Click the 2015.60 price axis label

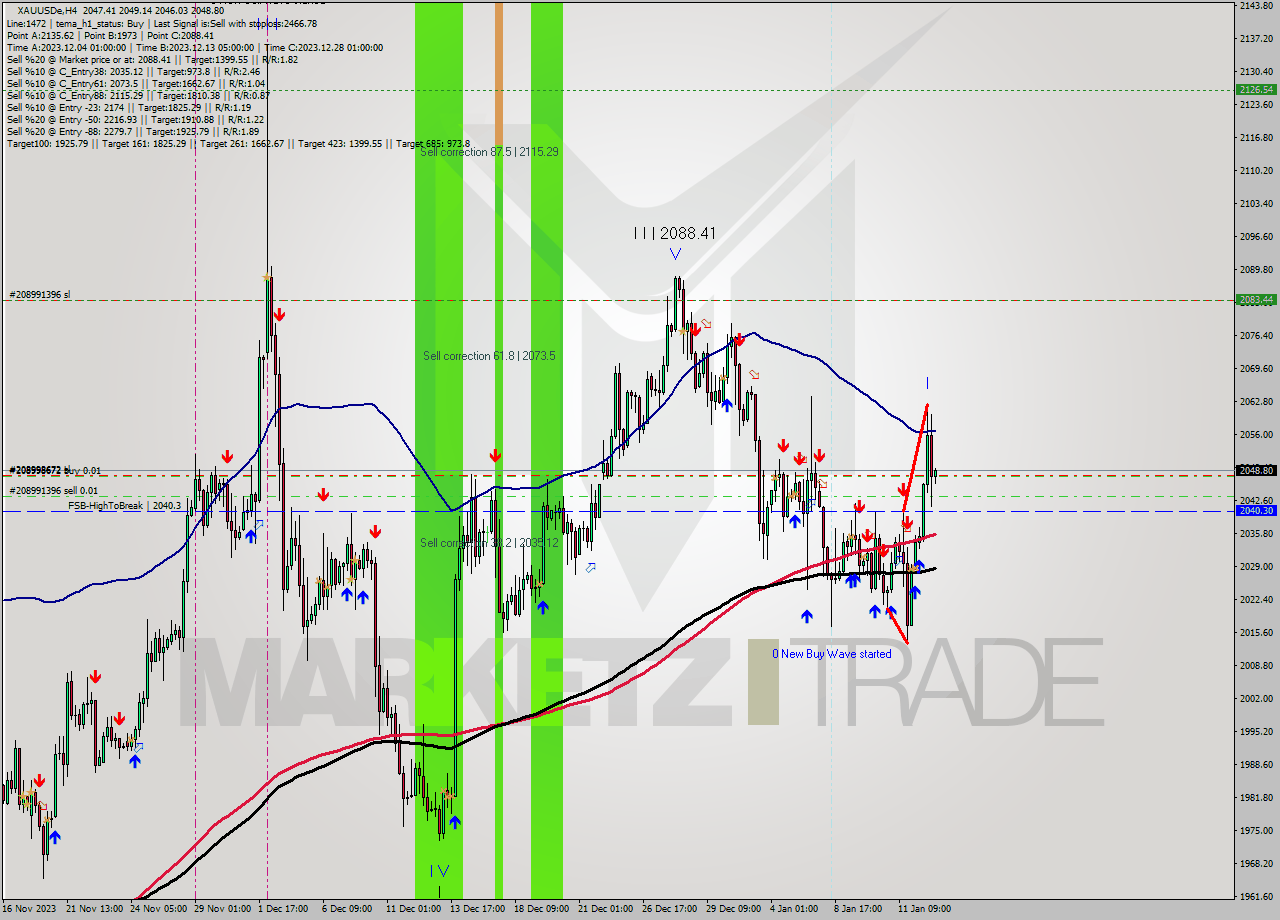tap(1256, 633)
